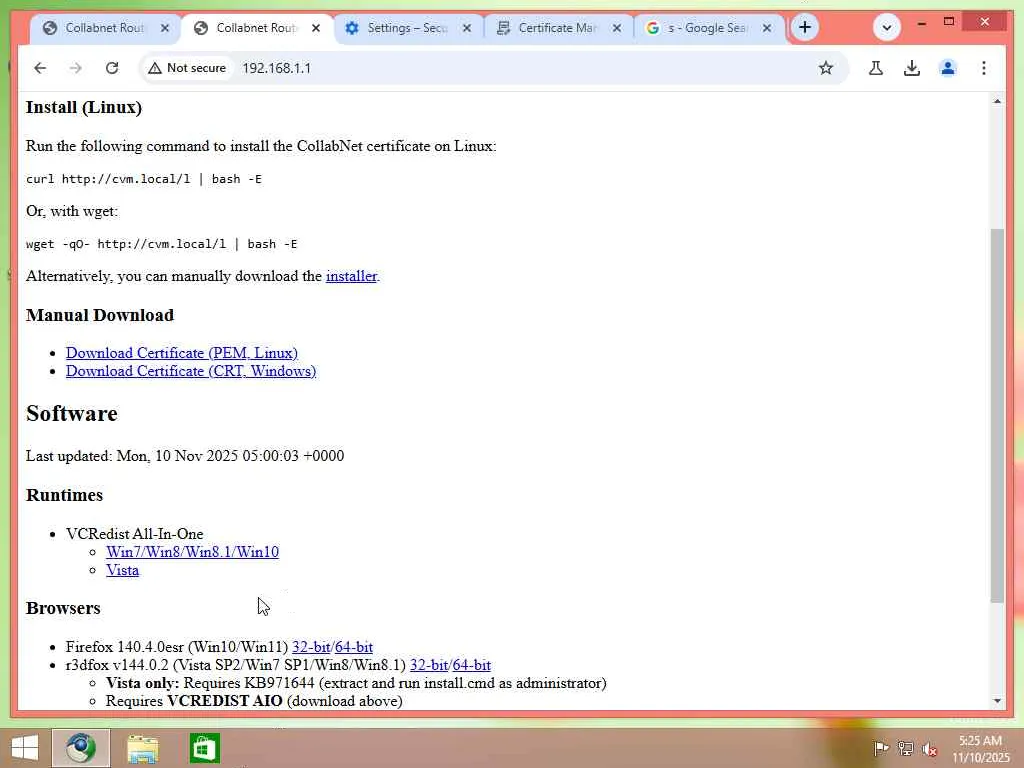Open the downloads tray icon

pyautogui.click(x=912, y=68)
